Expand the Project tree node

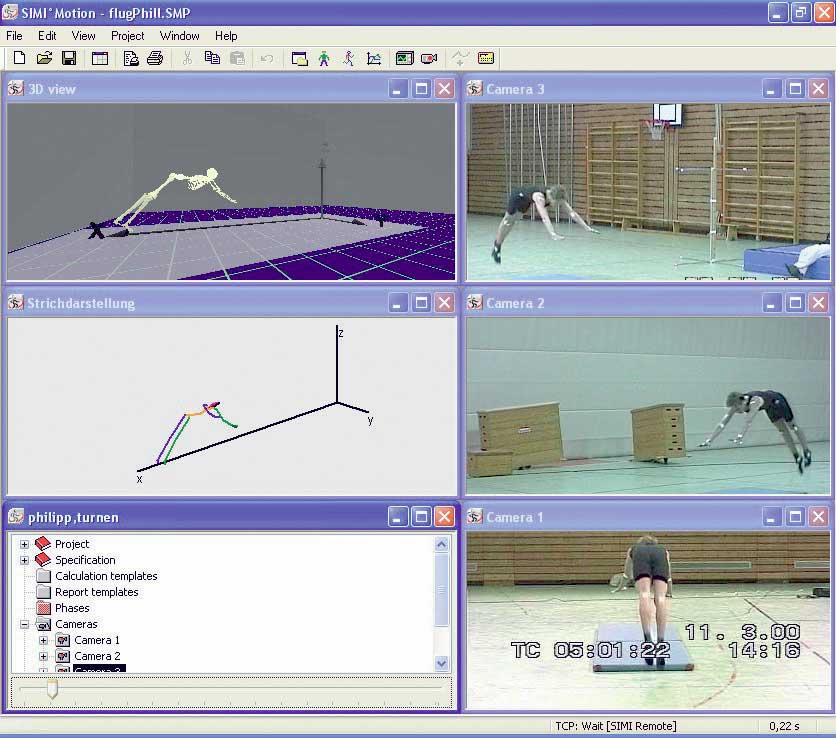(x=24, y=544)
